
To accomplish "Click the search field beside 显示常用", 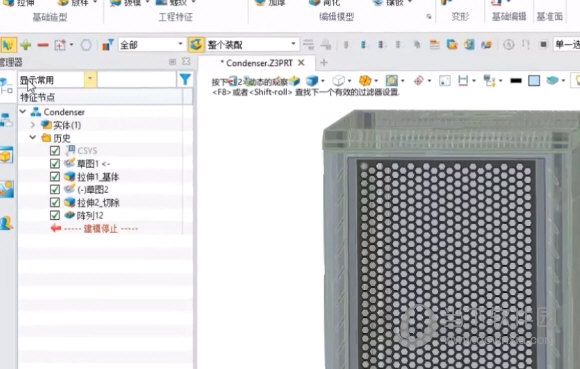I will [136, 79].
